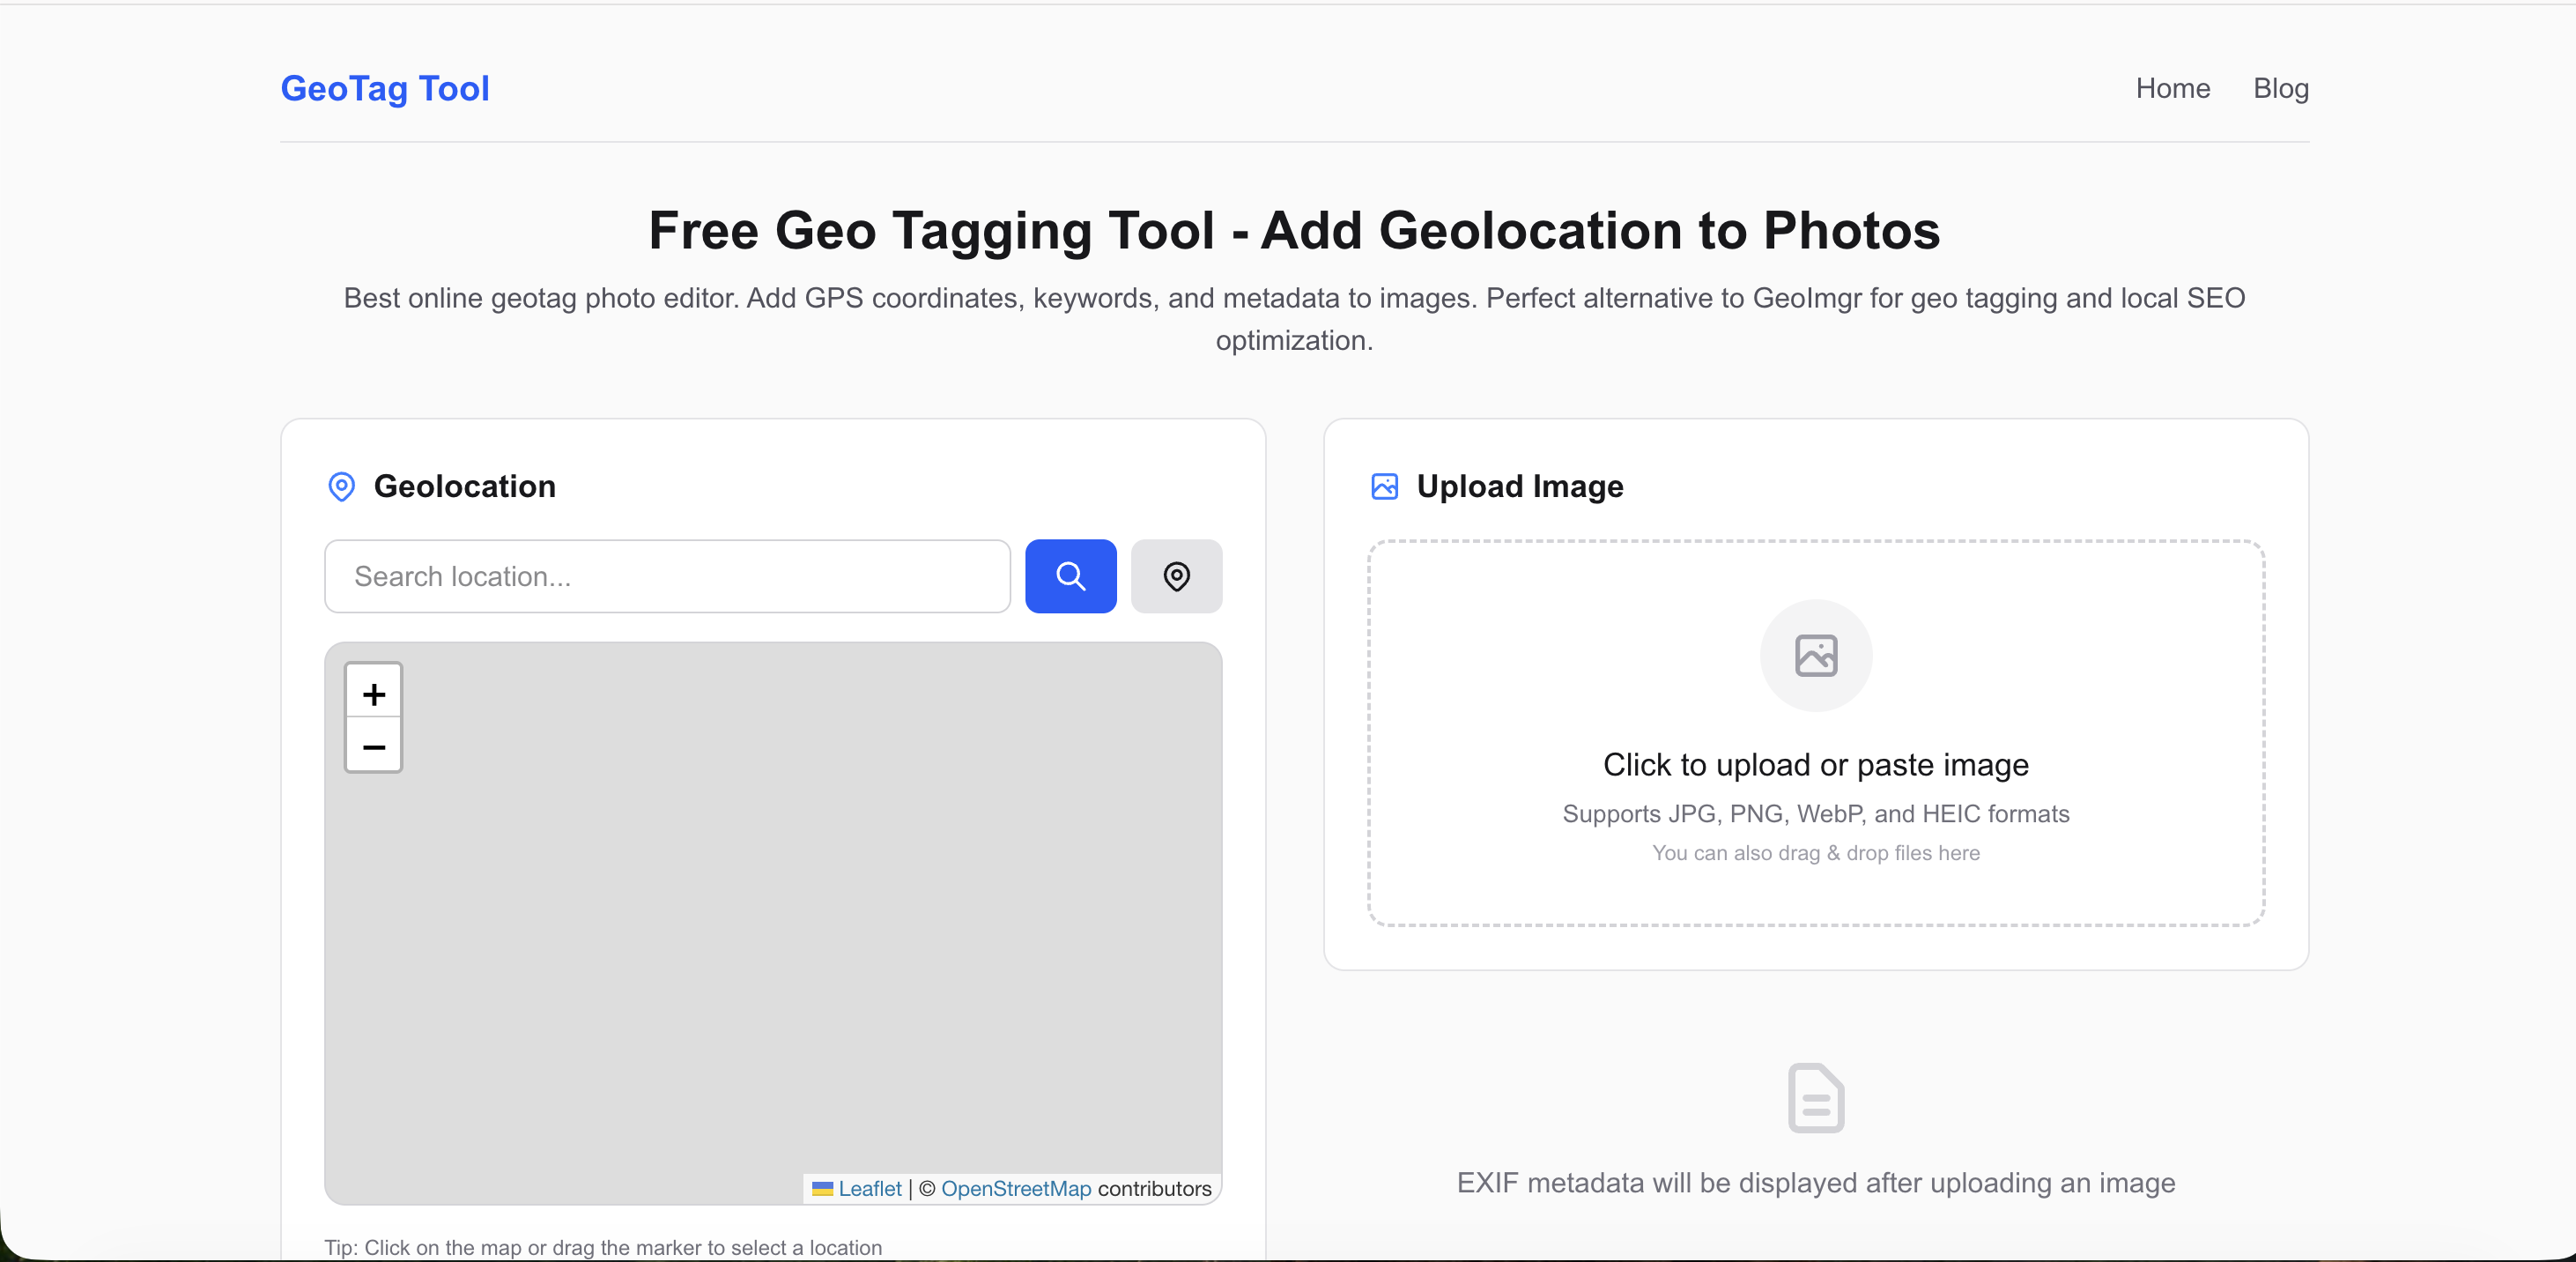Zoom out on the map with minus control
The width and height of the screenshot is (2576, 1262).
tap(372, 750)
